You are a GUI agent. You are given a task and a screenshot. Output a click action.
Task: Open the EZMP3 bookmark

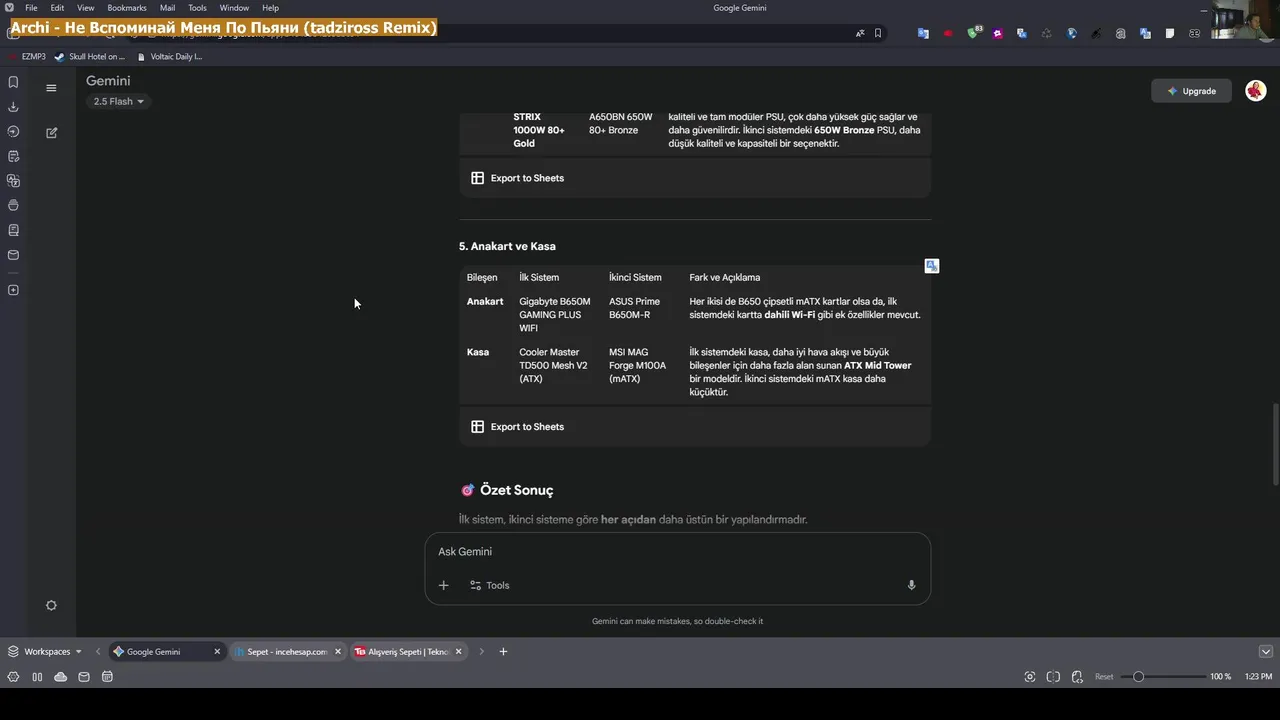[28, 57]
